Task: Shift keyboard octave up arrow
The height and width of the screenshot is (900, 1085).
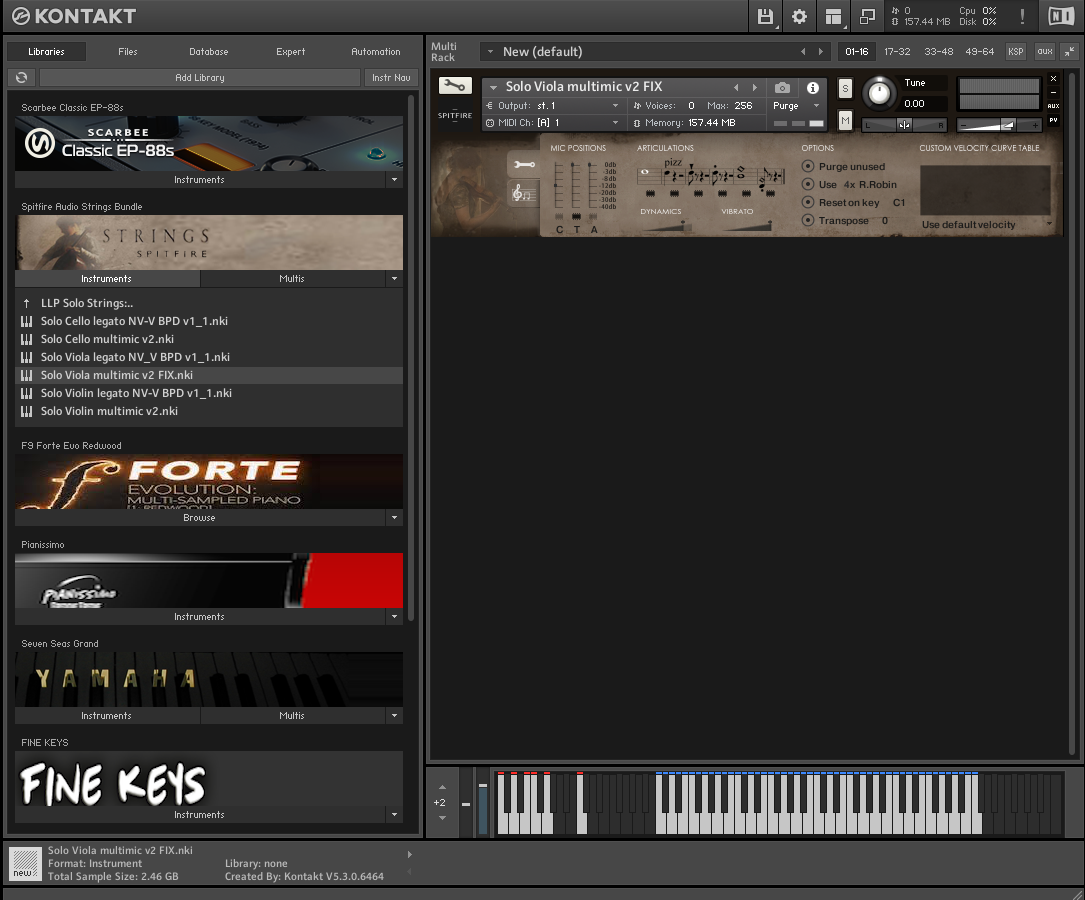Action: coord(442,787)
